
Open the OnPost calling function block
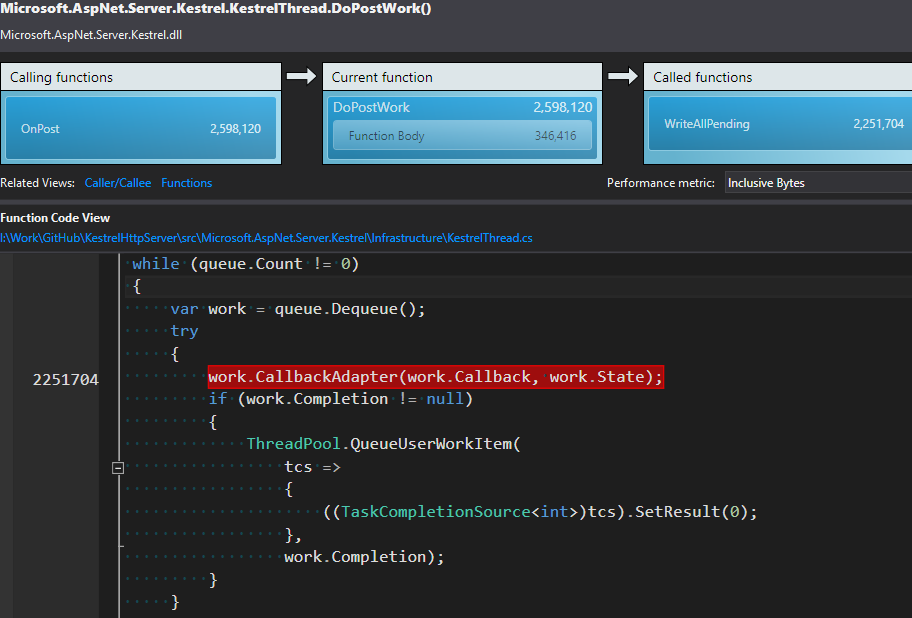141,128
